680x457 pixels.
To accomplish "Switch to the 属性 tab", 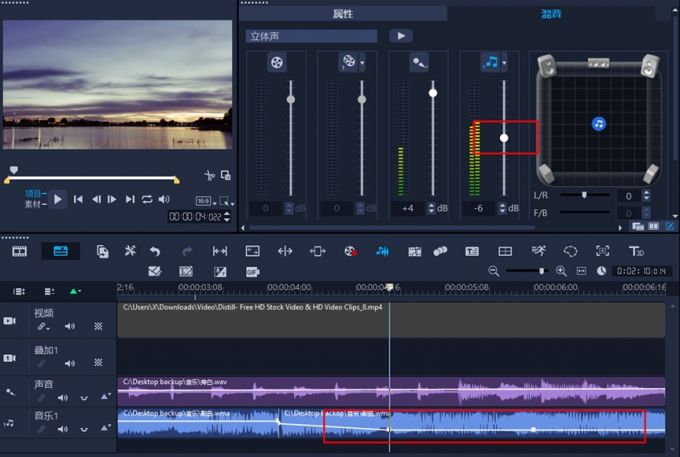I will click(x=343, y=14).
